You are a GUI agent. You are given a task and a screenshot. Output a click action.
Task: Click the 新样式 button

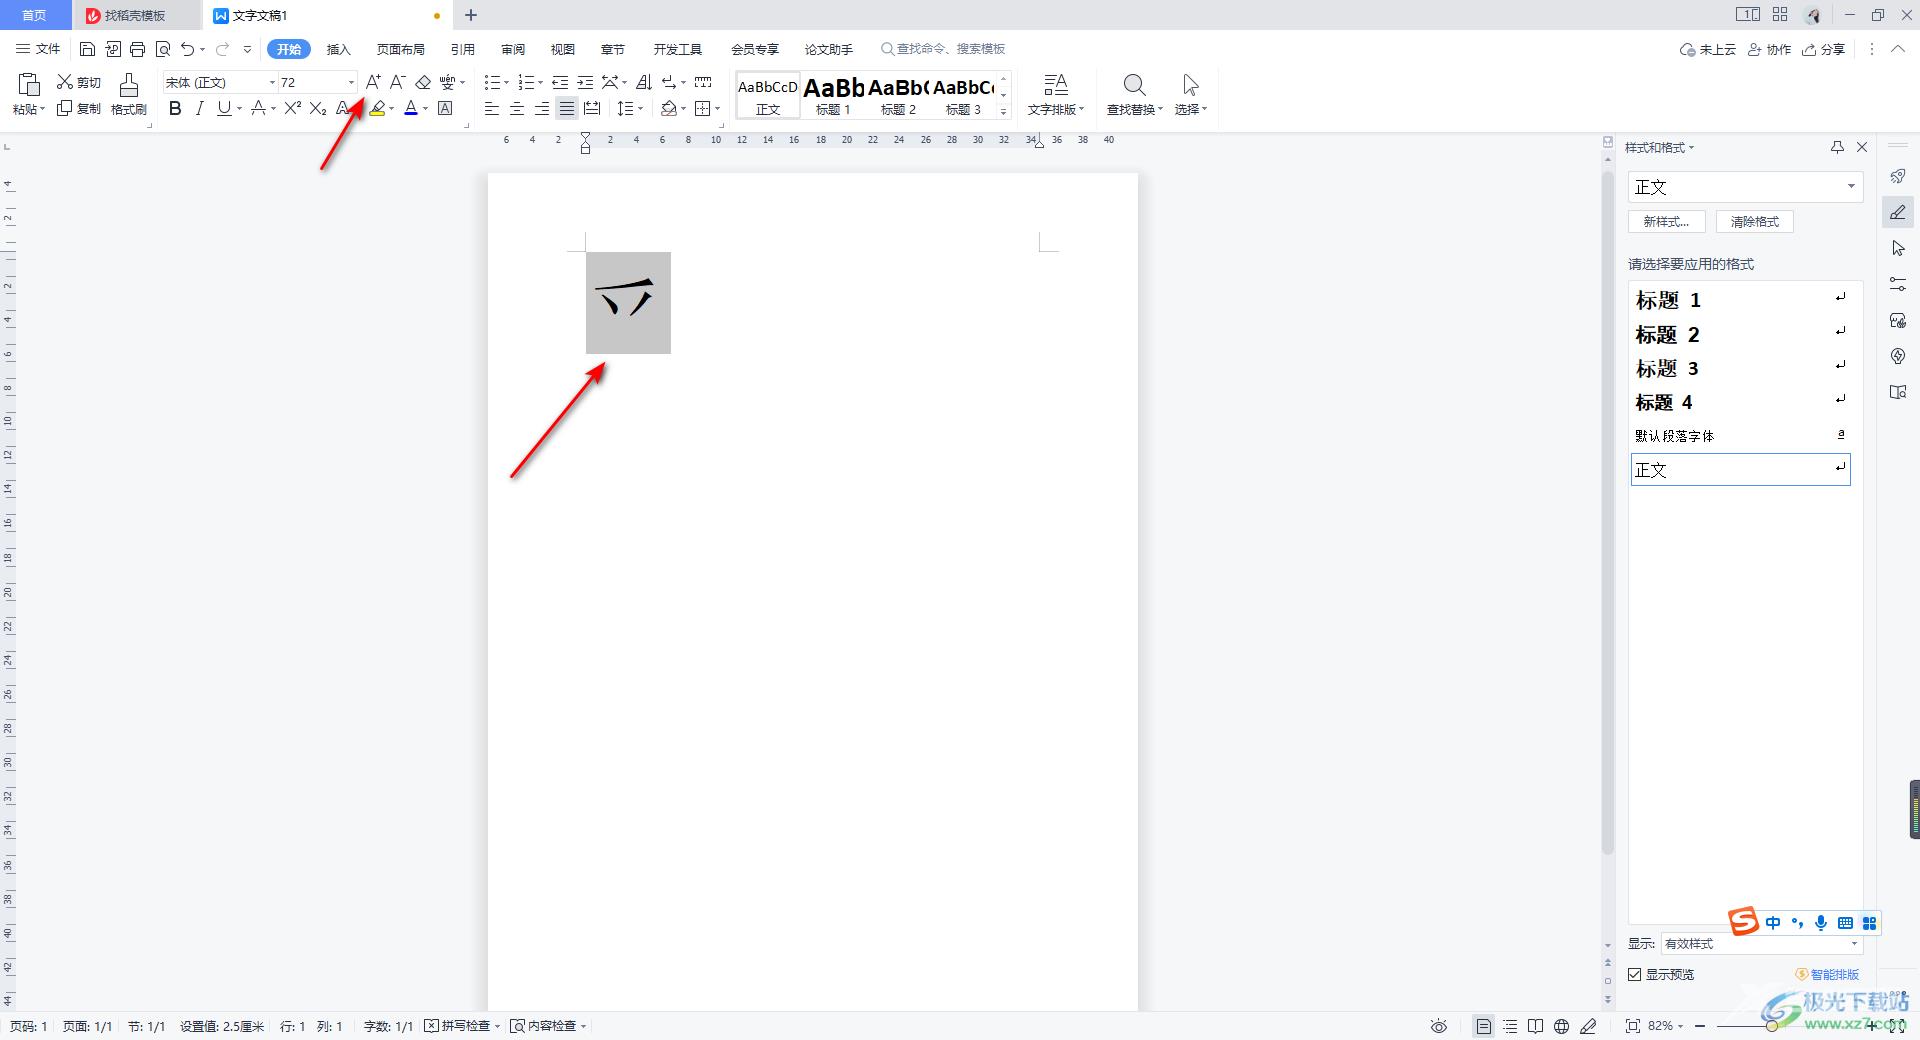point(1666,222)
